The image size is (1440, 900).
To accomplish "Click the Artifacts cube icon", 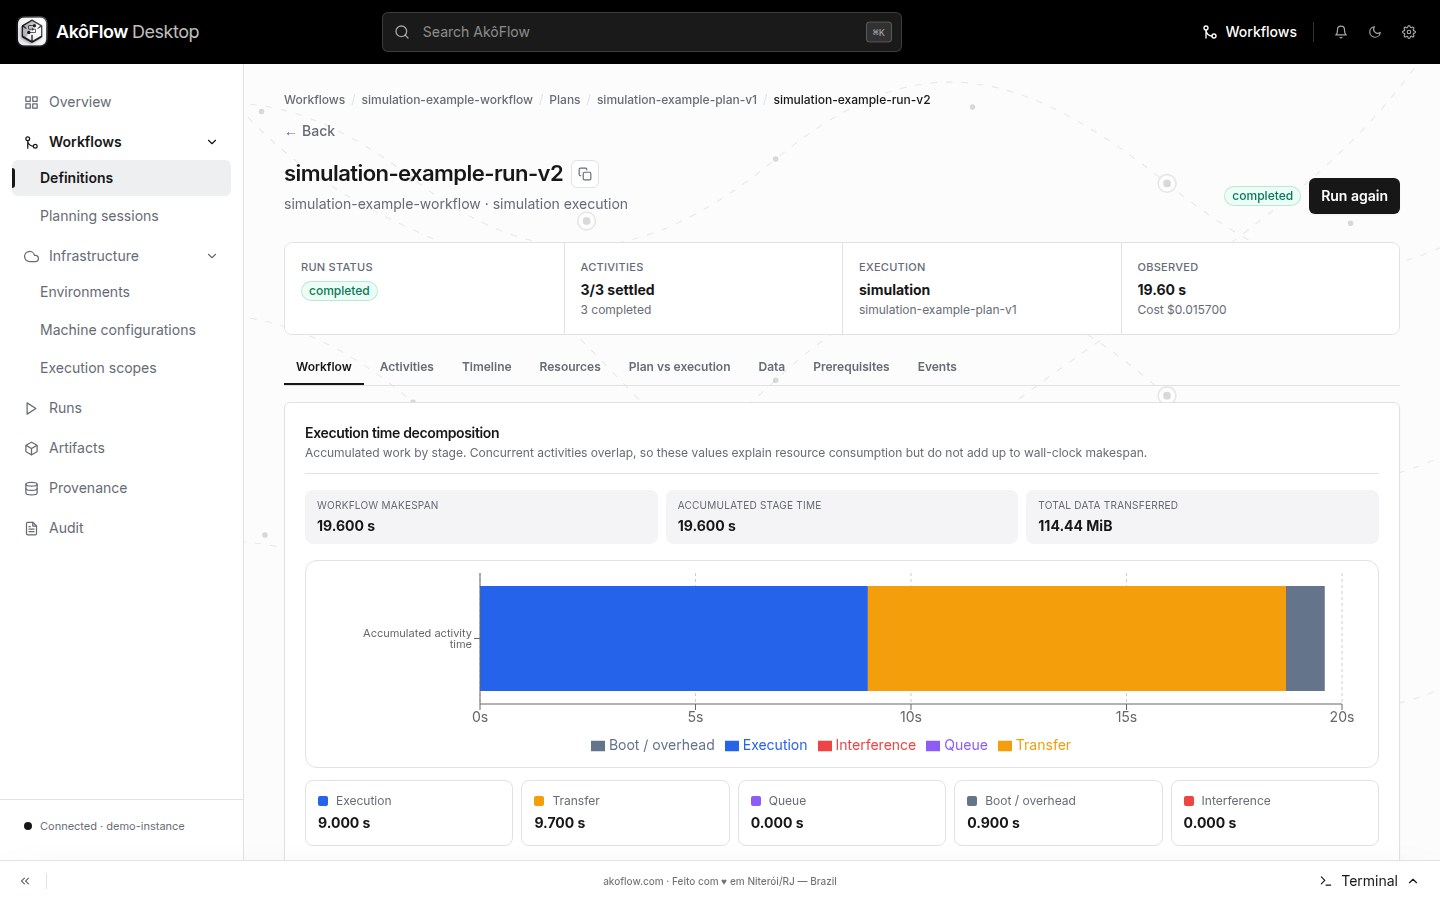I will click(31, 448).
